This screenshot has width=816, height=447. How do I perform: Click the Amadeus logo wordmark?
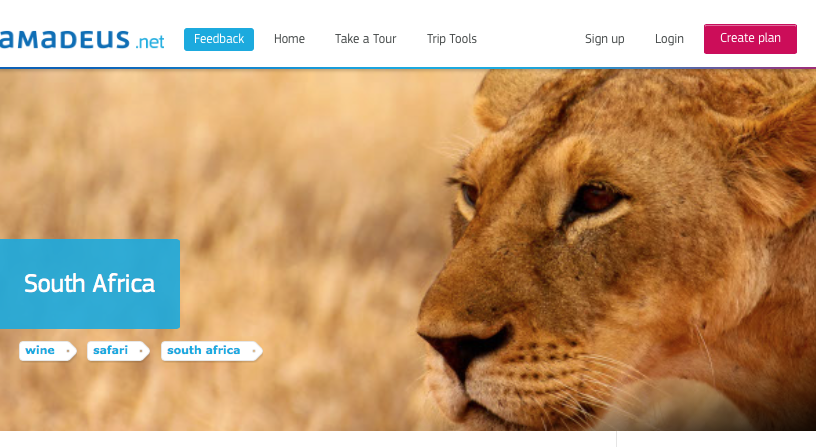point(65,40)
